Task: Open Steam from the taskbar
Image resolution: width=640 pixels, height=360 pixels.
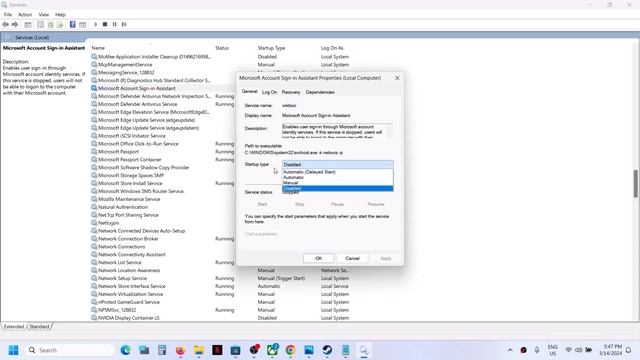Action: click(x=327, y=350)
